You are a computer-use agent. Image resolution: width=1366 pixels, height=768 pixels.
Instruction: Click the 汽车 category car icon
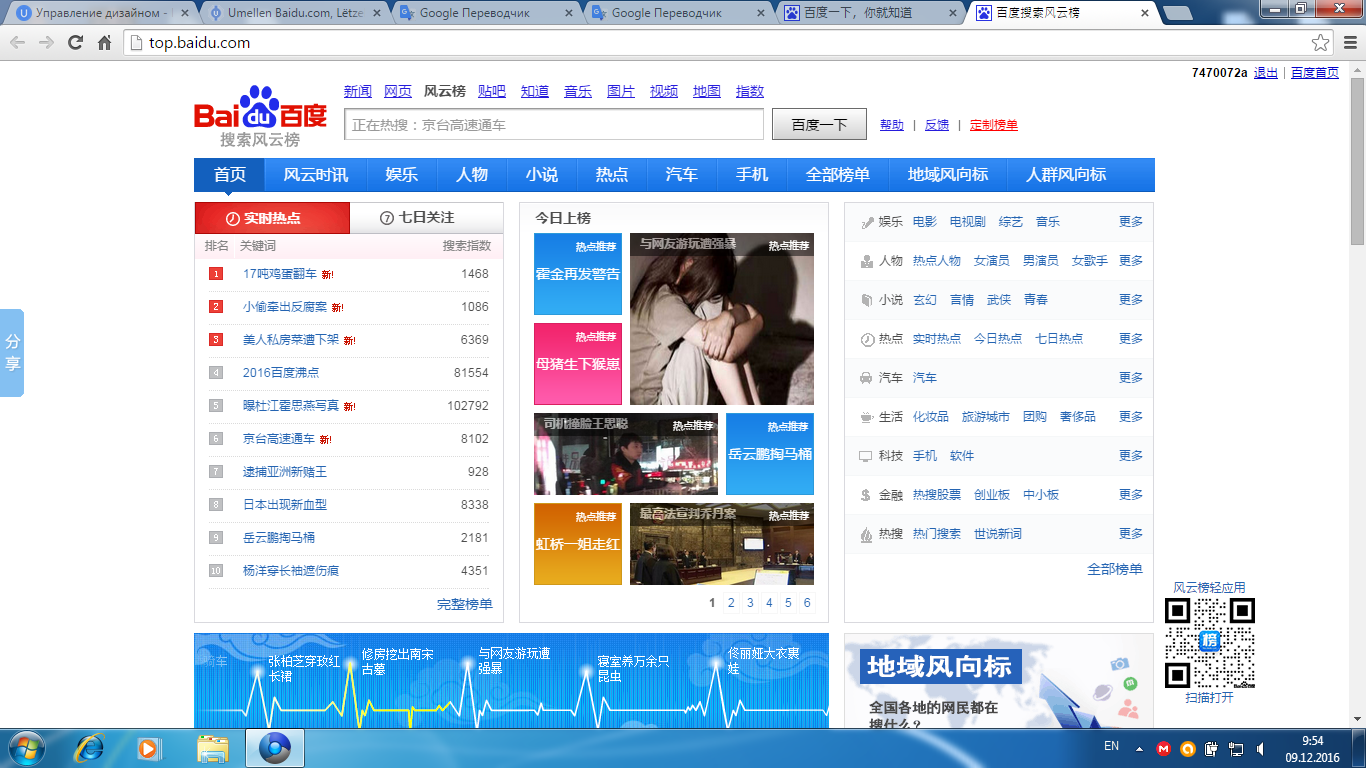[866, 378]
